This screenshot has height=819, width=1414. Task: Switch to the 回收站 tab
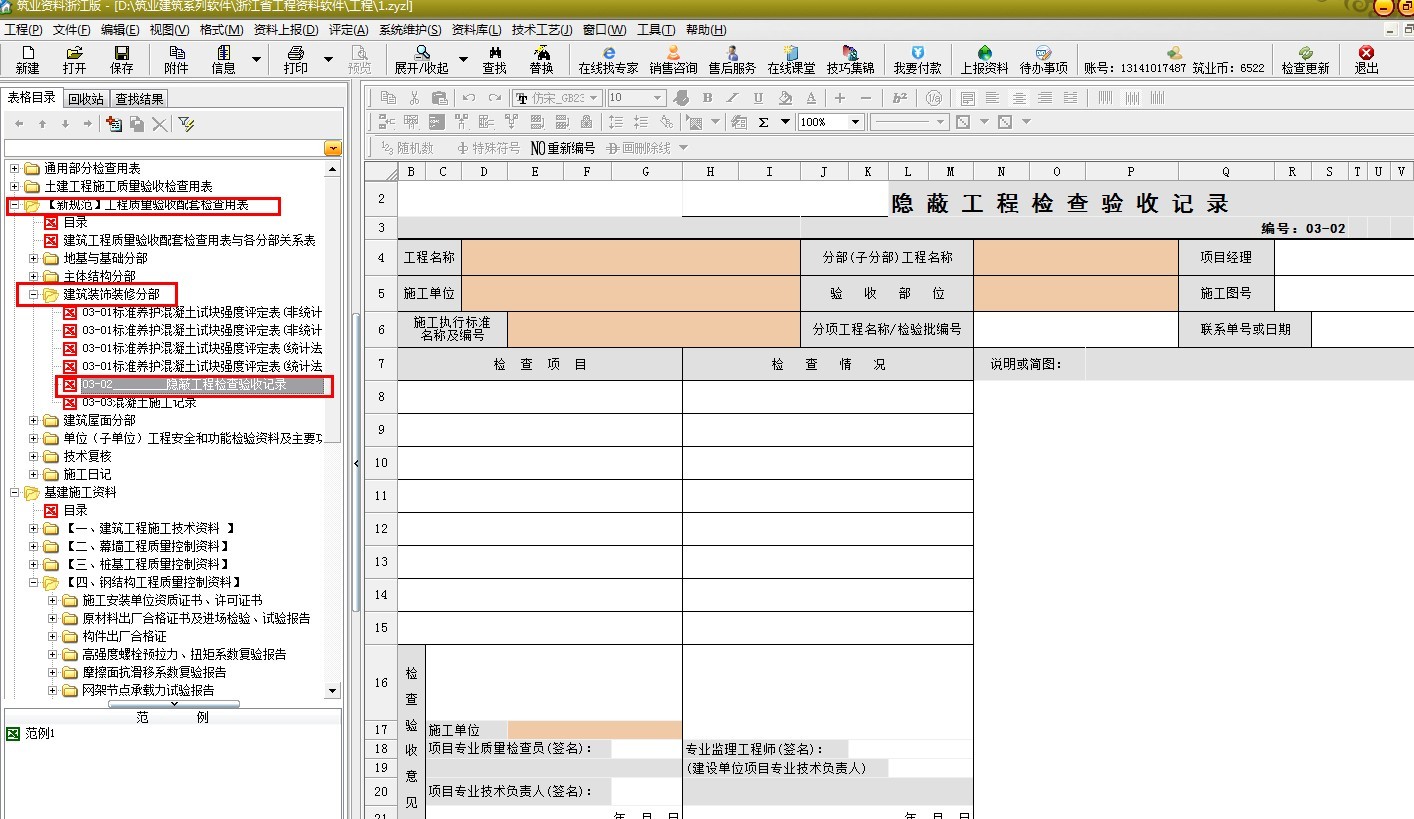click(86, 99)
